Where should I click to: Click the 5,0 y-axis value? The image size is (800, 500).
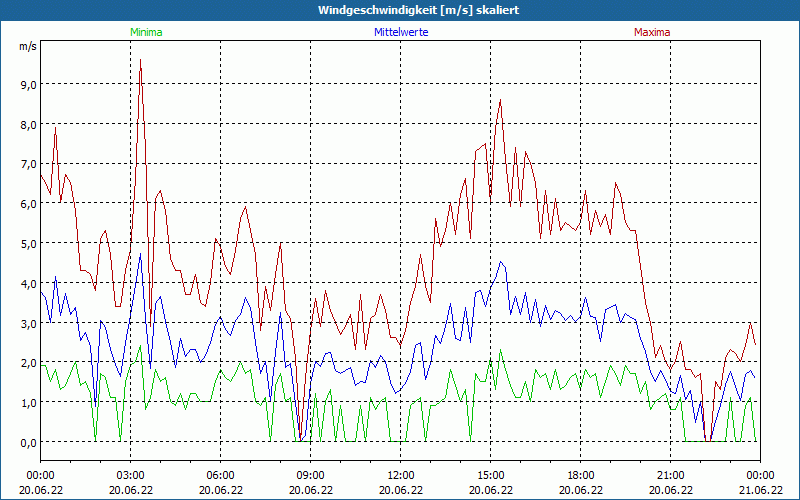(29, 244)
